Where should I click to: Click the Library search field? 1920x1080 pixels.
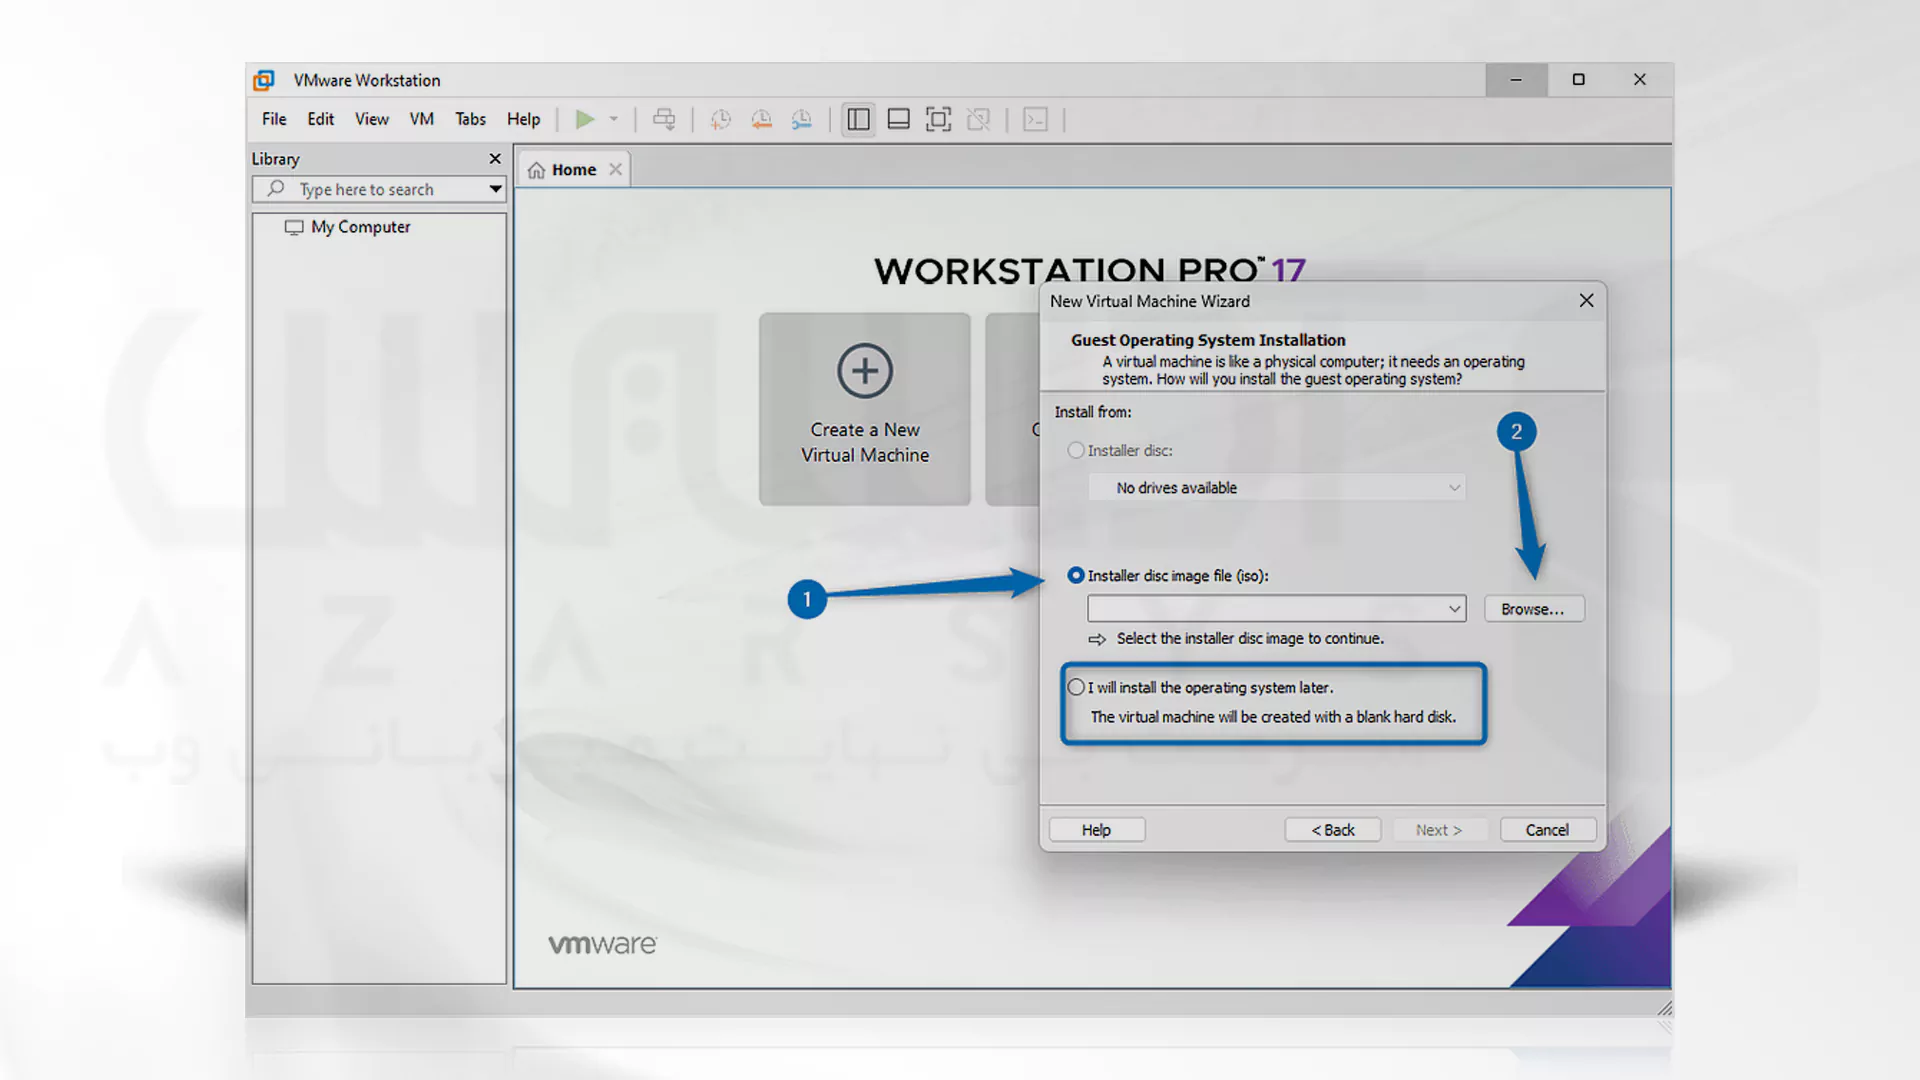(x=379, y=189)
